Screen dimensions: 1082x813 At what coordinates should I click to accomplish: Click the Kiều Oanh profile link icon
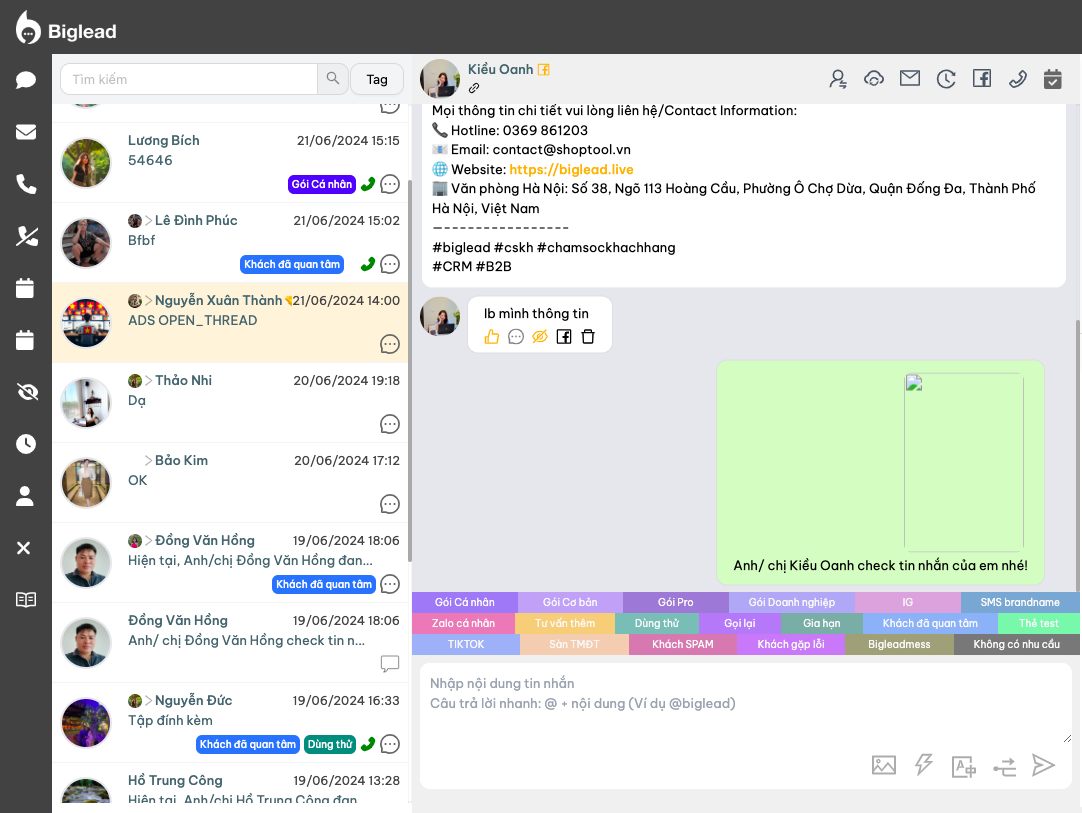pyautogui.click(x=475, y=88)
